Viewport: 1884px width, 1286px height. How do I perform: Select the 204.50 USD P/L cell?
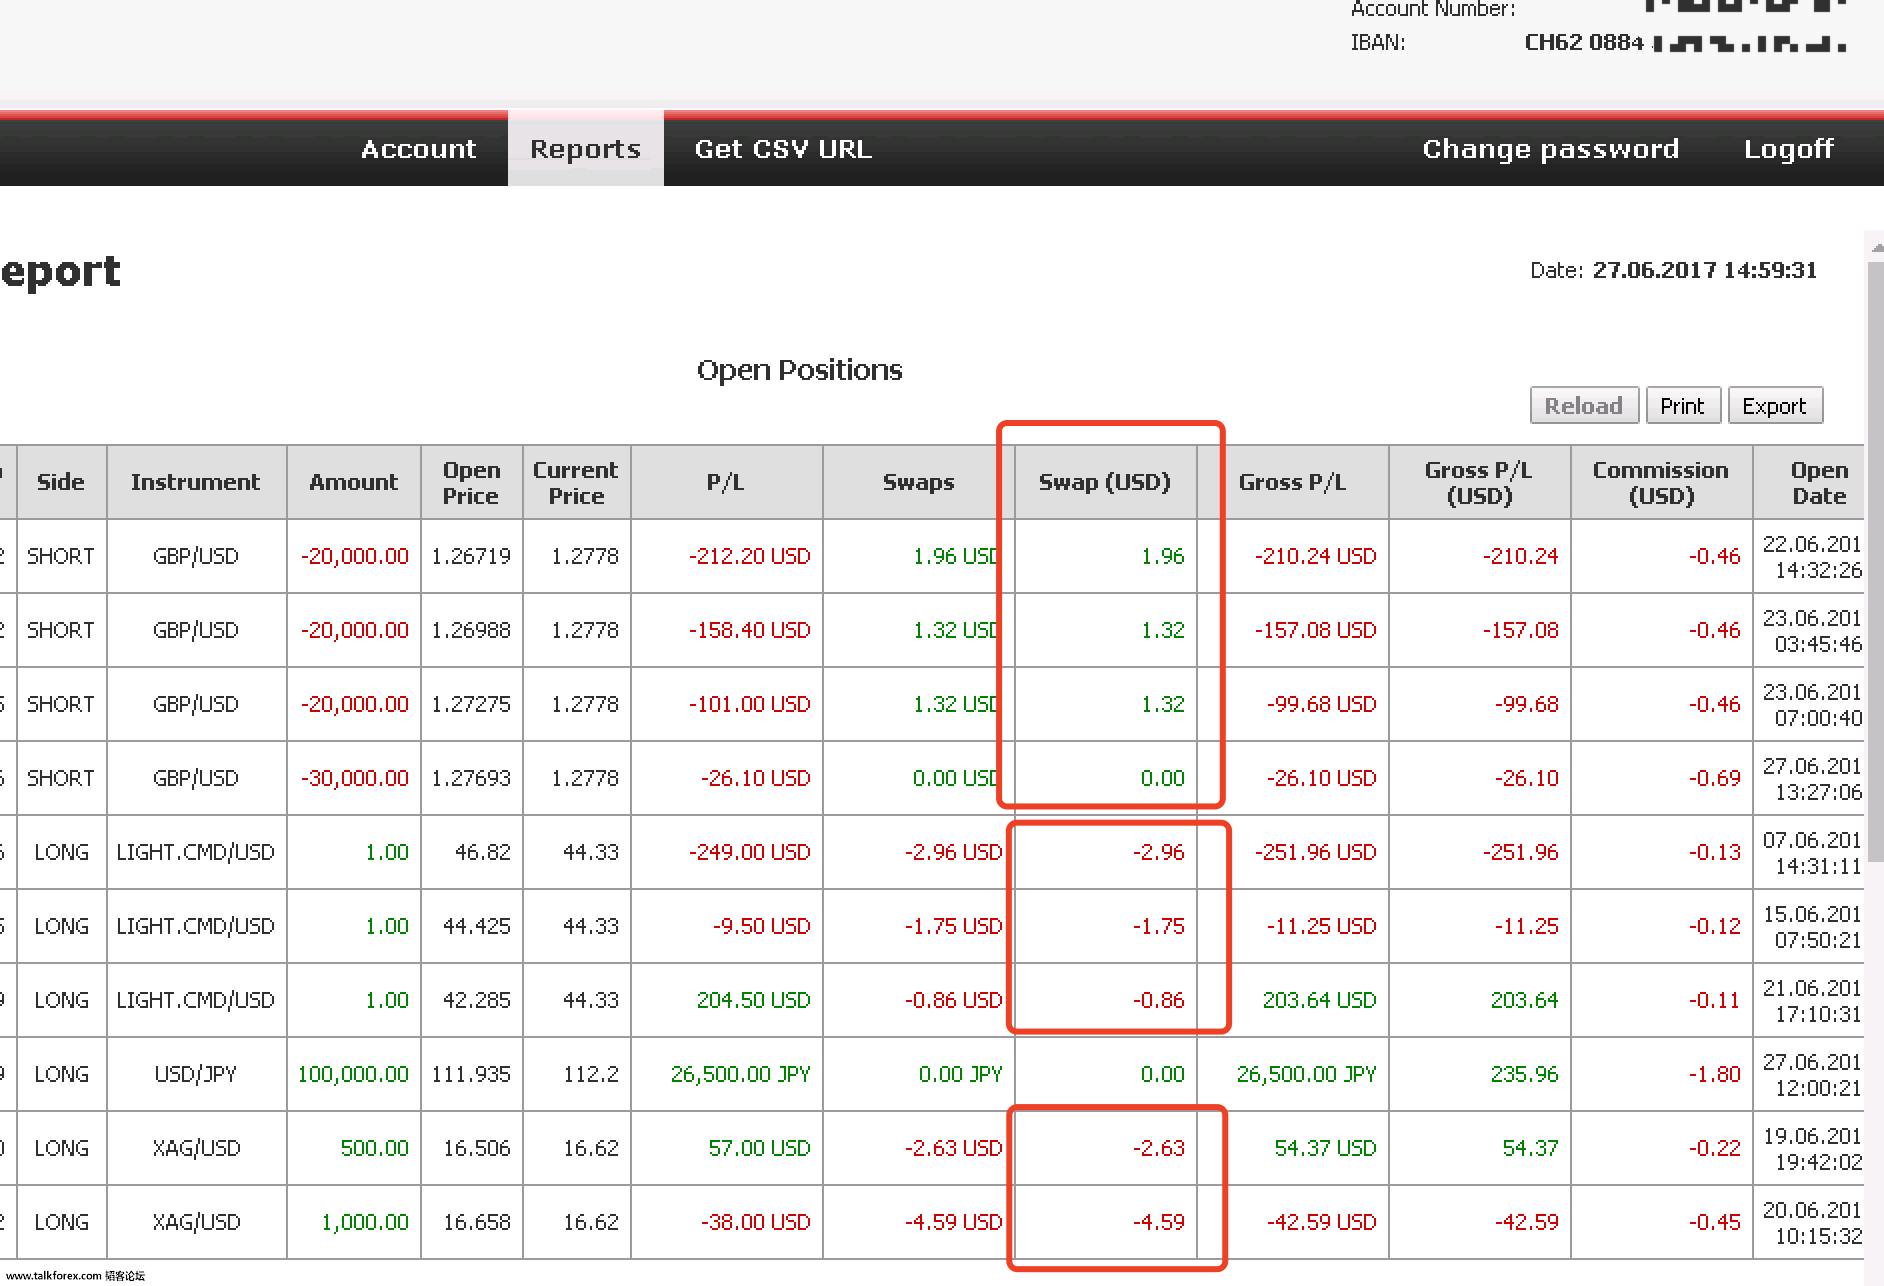click(726, 1000)
